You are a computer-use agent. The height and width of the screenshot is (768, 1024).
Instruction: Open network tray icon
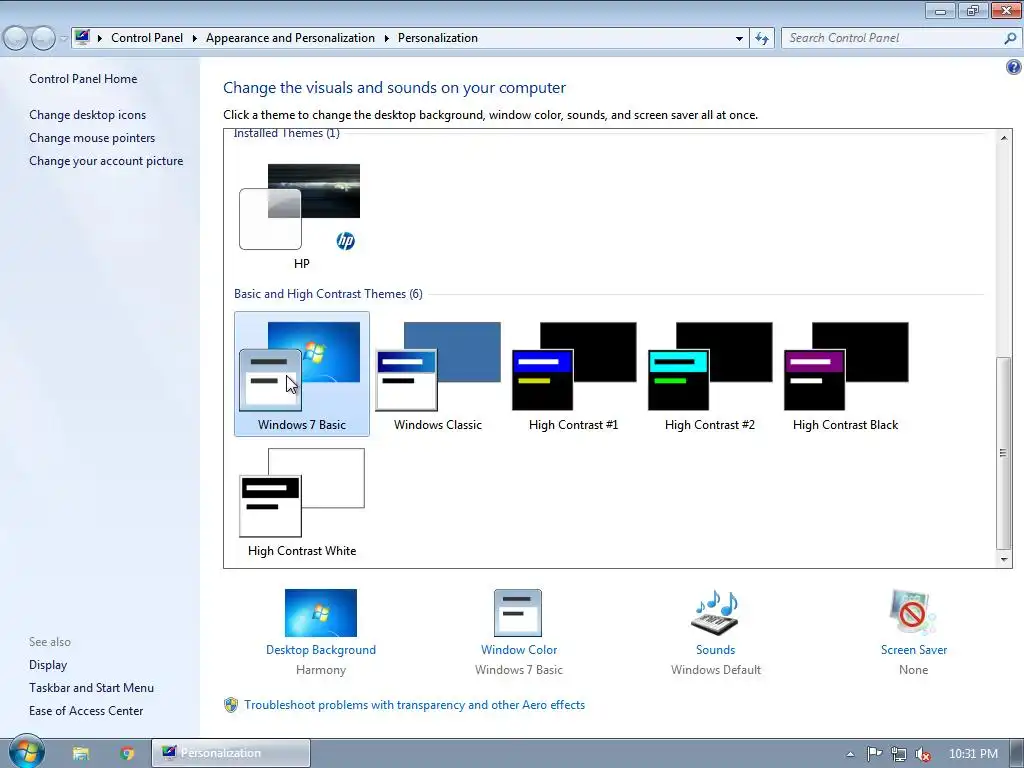(899, 754)
